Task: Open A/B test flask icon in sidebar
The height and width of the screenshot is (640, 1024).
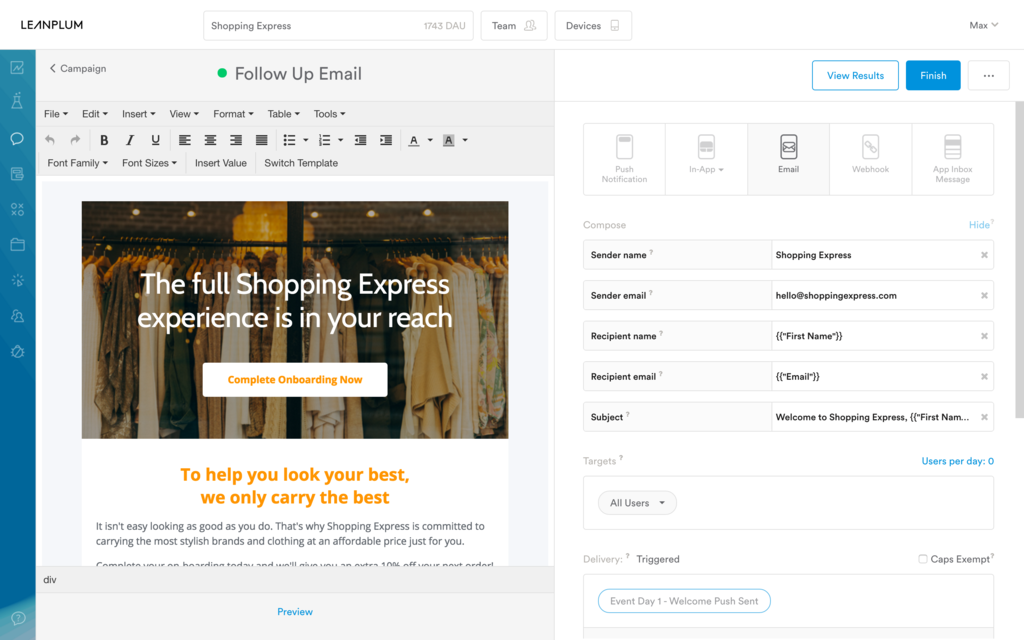Action: (18, 101)
